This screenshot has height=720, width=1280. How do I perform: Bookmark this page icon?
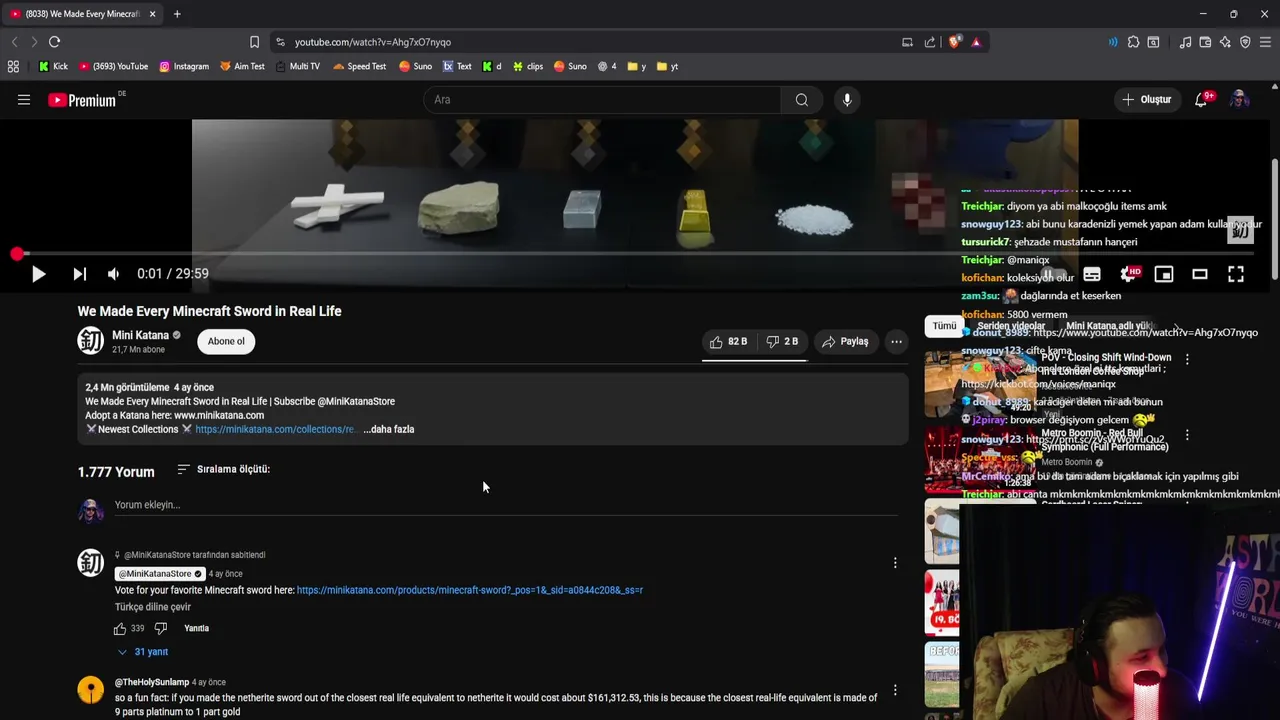coord(254,42)
